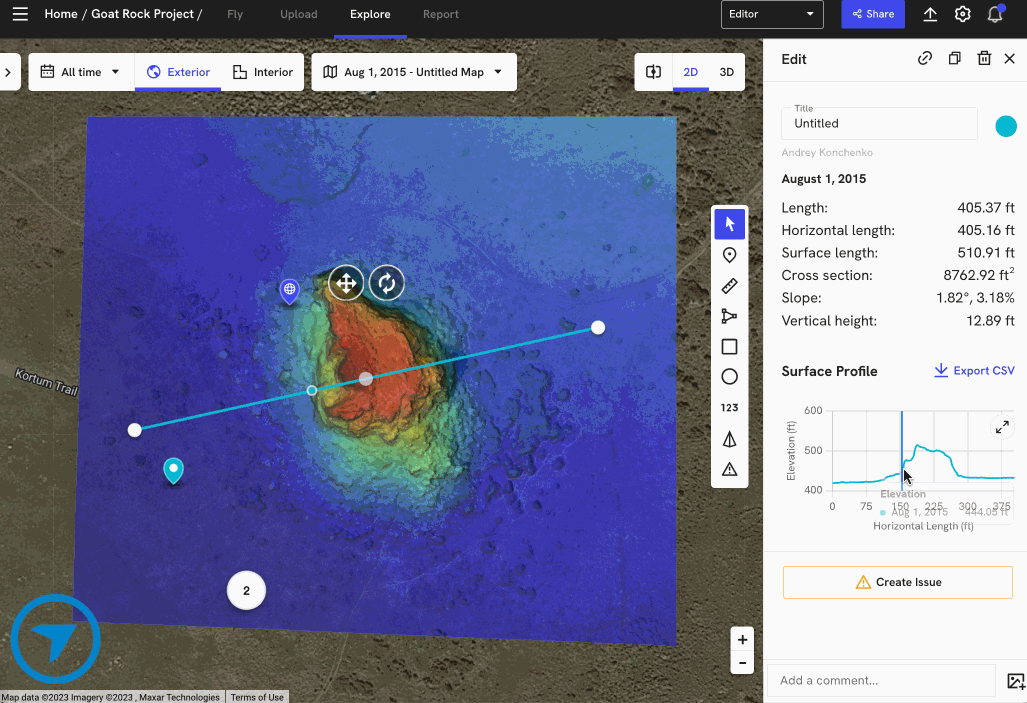This screenshot has height=703, width=1027.
Task: Activate the ruler measurement tool
Action: point(729,285)
